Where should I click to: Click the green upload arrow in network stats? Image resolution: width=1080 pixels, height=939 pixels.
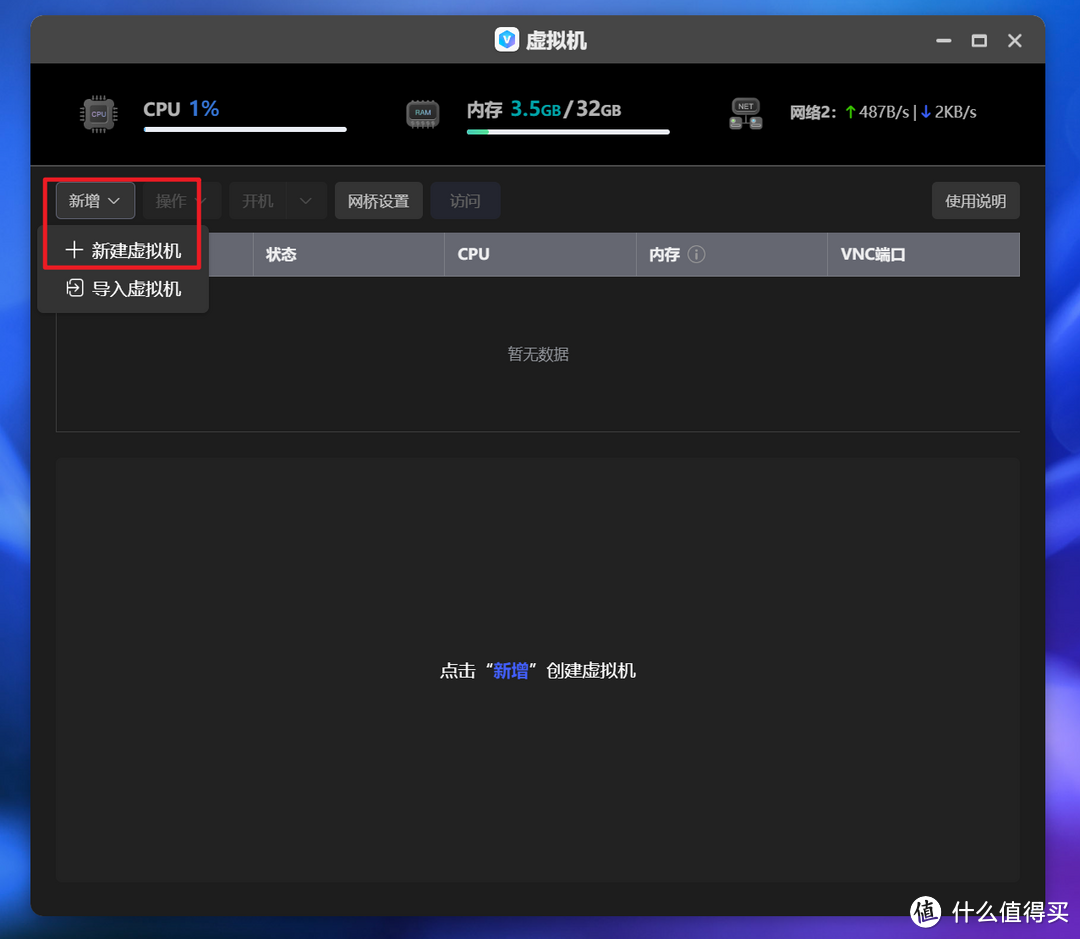pyautogui.click(x=850, y=112)
